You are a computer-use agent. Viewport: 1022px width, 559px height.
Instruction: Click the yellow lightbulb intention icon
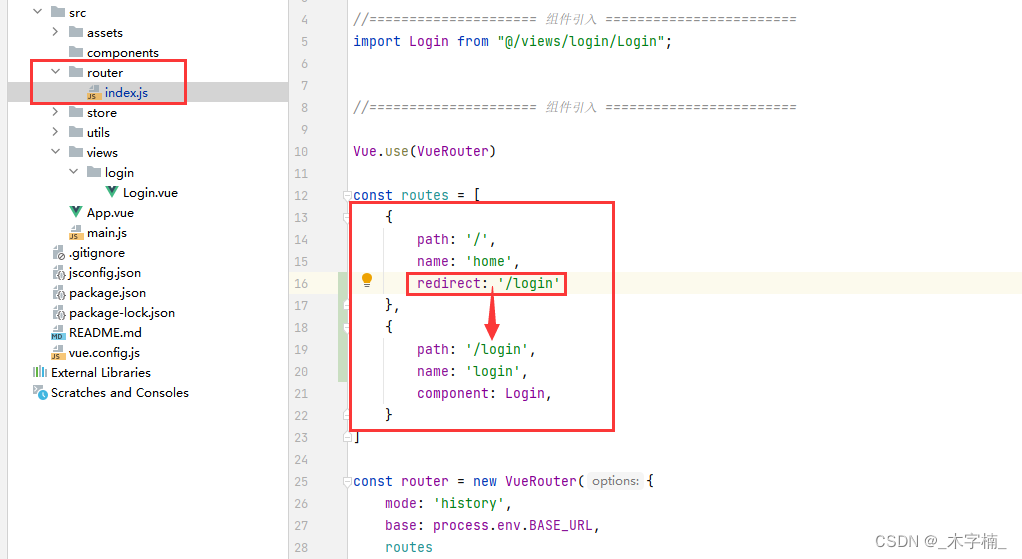[367, 280]
